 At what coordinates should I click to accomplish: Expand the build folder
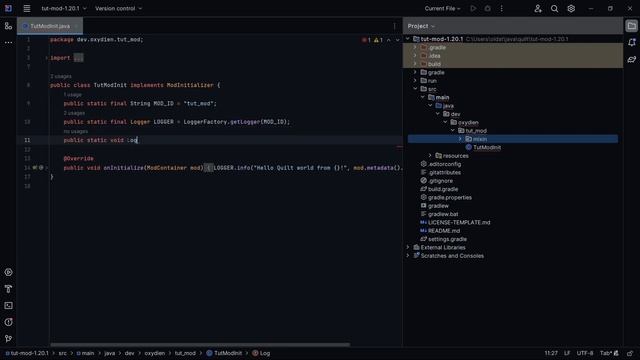(415, 64)
